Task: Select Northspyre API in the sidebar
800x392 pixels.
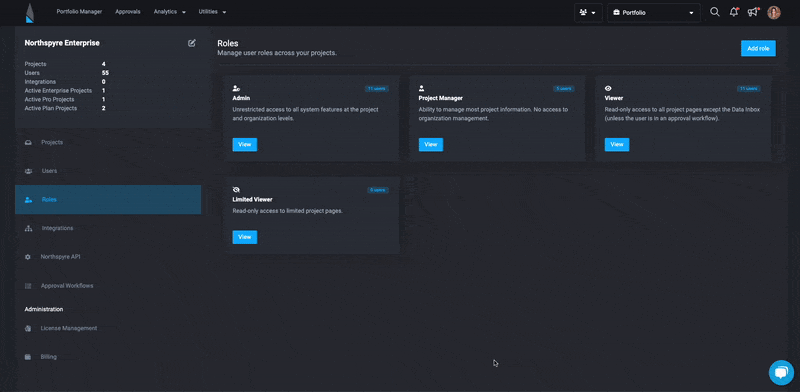Action: pos(108,257)
